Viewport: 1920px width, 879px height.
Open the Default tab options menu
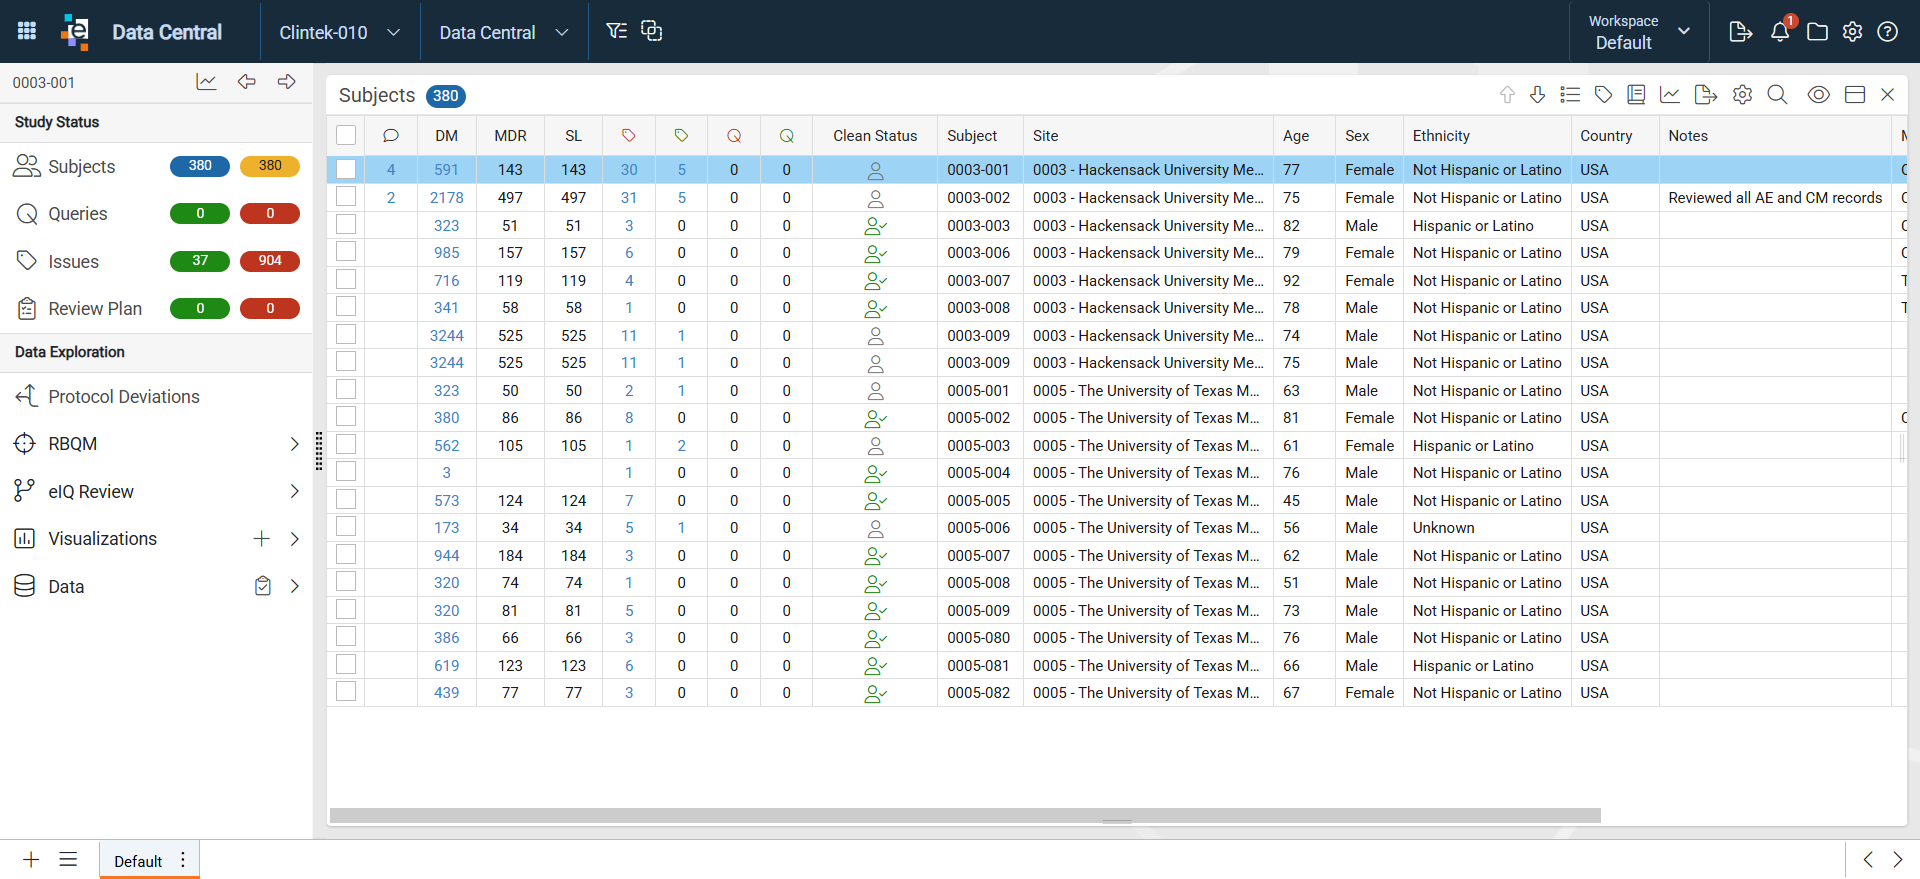183,860
